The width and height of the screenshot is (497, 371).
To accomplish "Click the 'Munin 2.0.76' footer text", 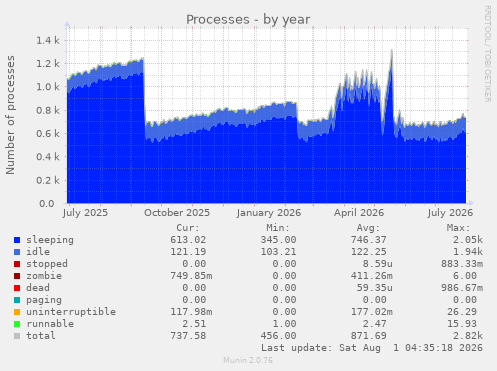I will pyautogui.click(x=248, y=360).
